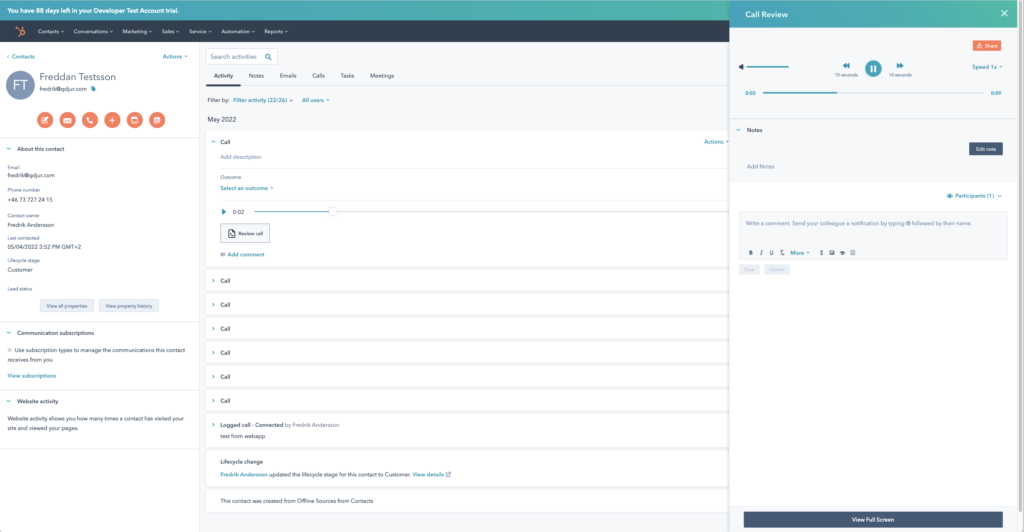Image resolution: width=1024 pixels, height=532 pixels.
Task: Click View all properties button
Action: tap(67, 305)
